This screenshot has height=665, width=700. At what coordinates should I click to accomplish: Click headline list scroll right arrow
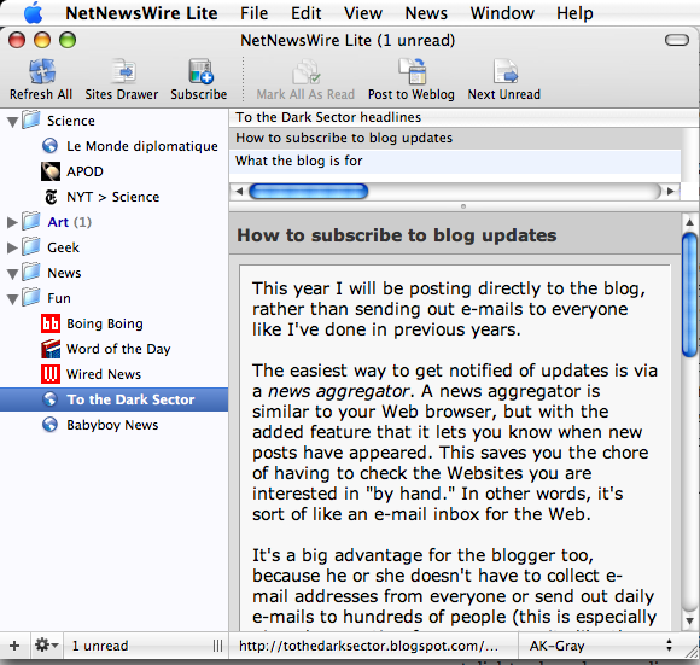click(670, 191)
